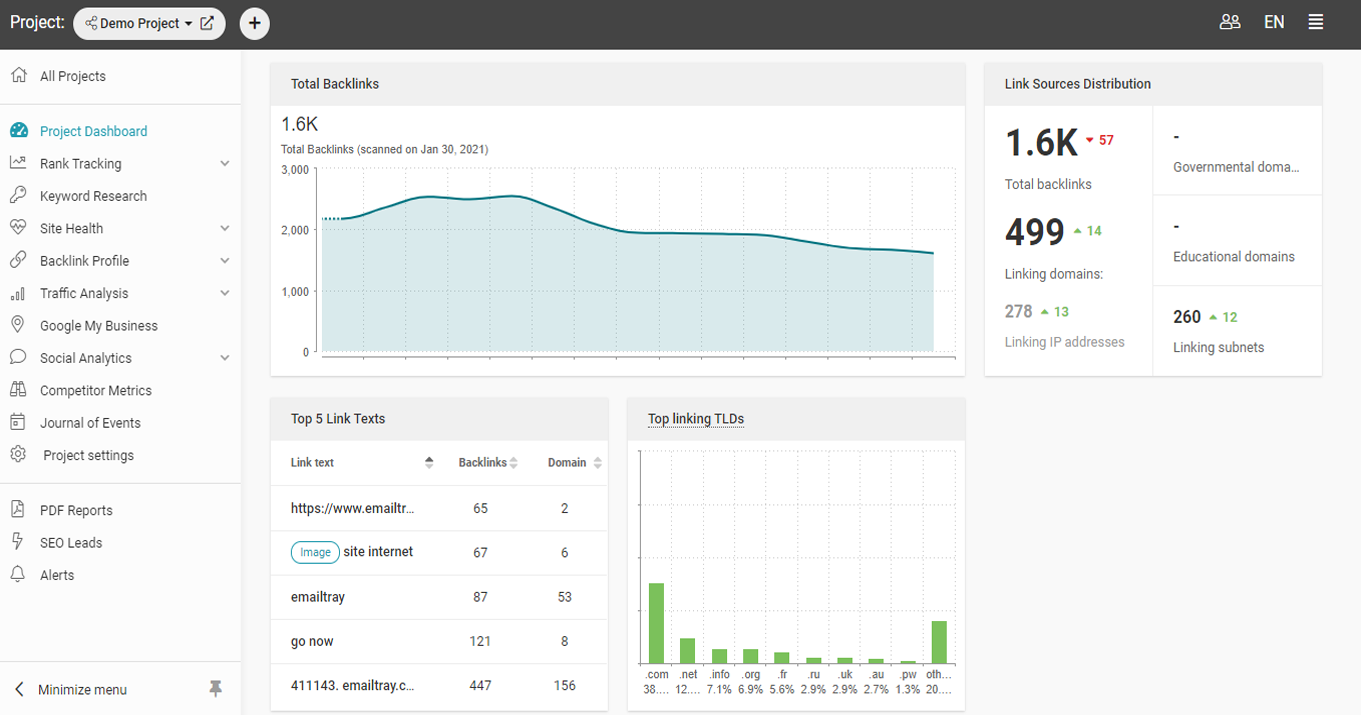This screenshot has width=1361, height=715.
Task: Switch language using the EN button
Action: click(x=1274, y=22)
